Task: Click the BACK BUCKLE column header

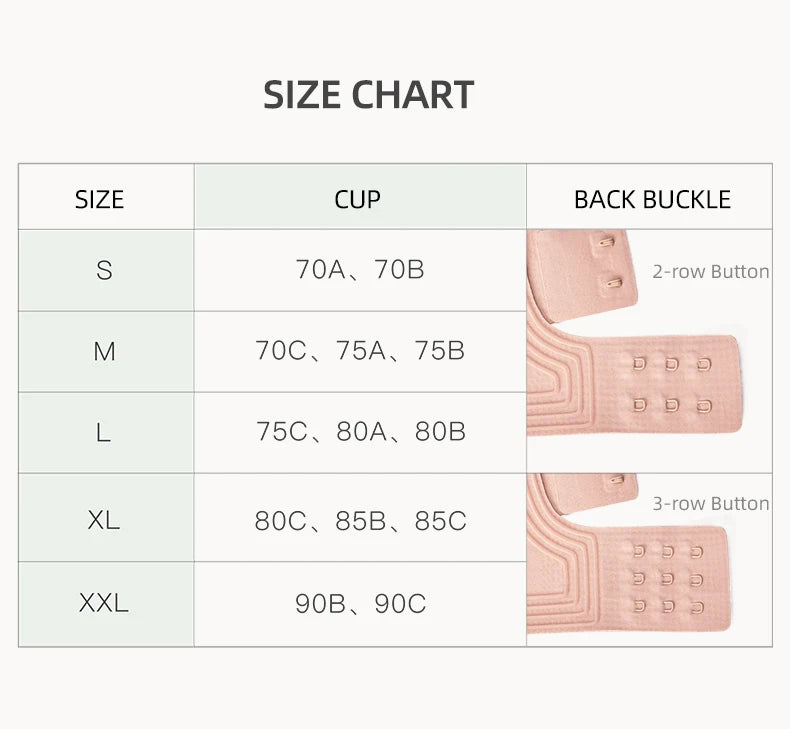Action: coord(652,199)
